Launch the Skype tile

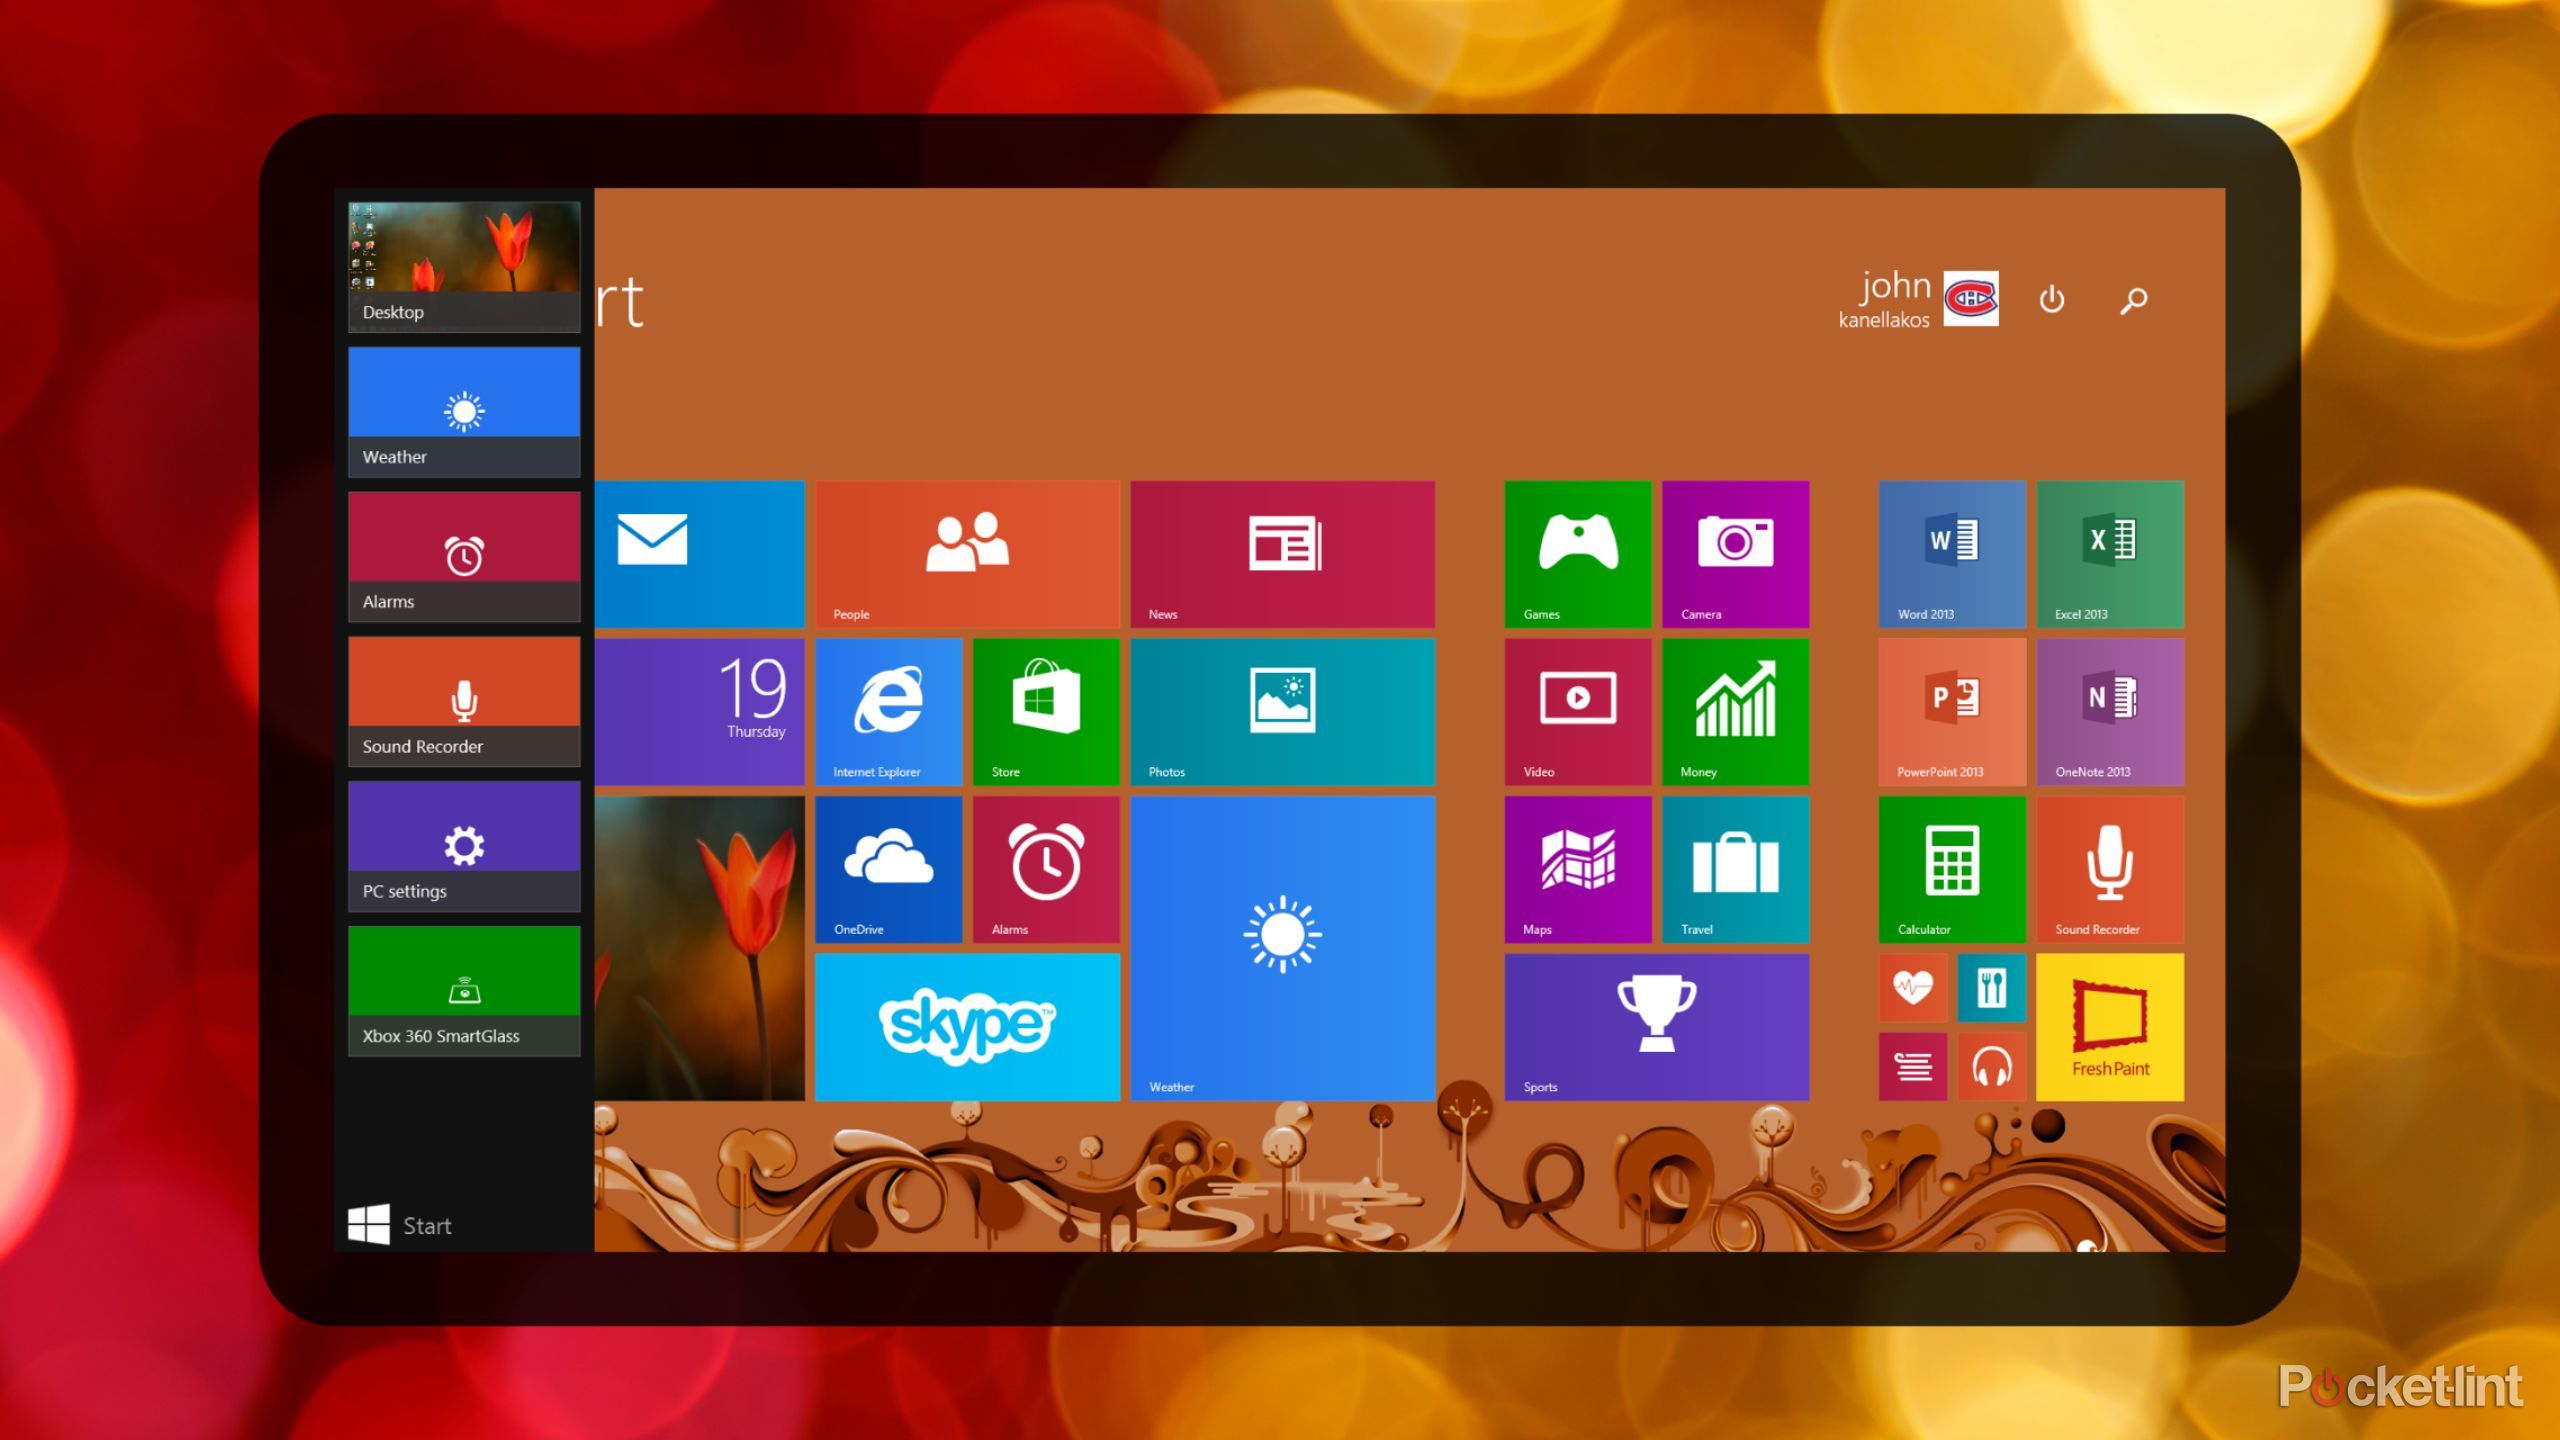[967, 1027]
